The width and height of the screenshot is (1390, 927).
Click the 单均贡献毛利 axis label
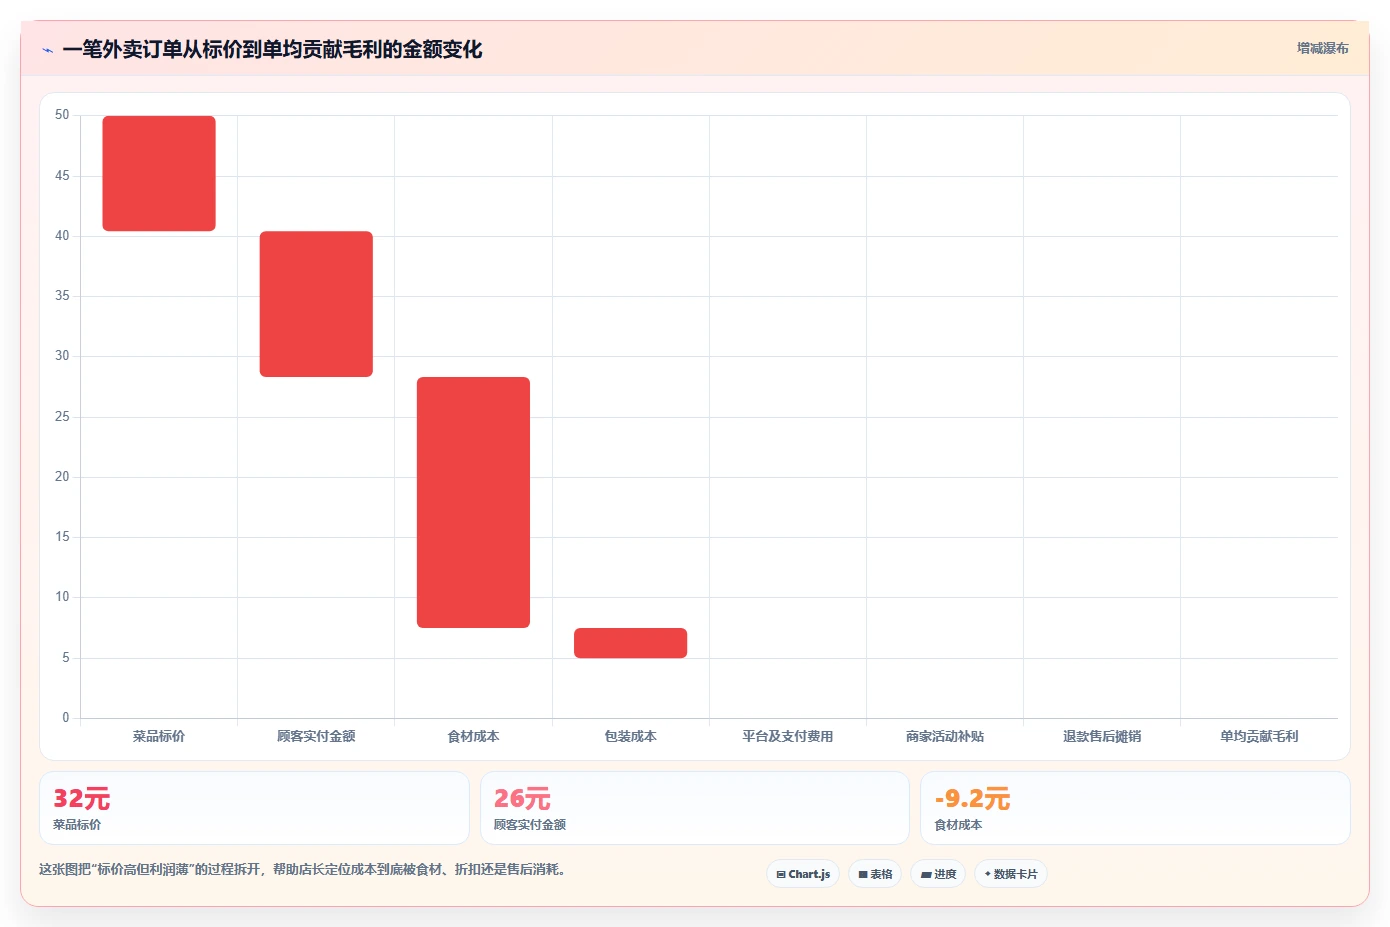(1259, 736)
